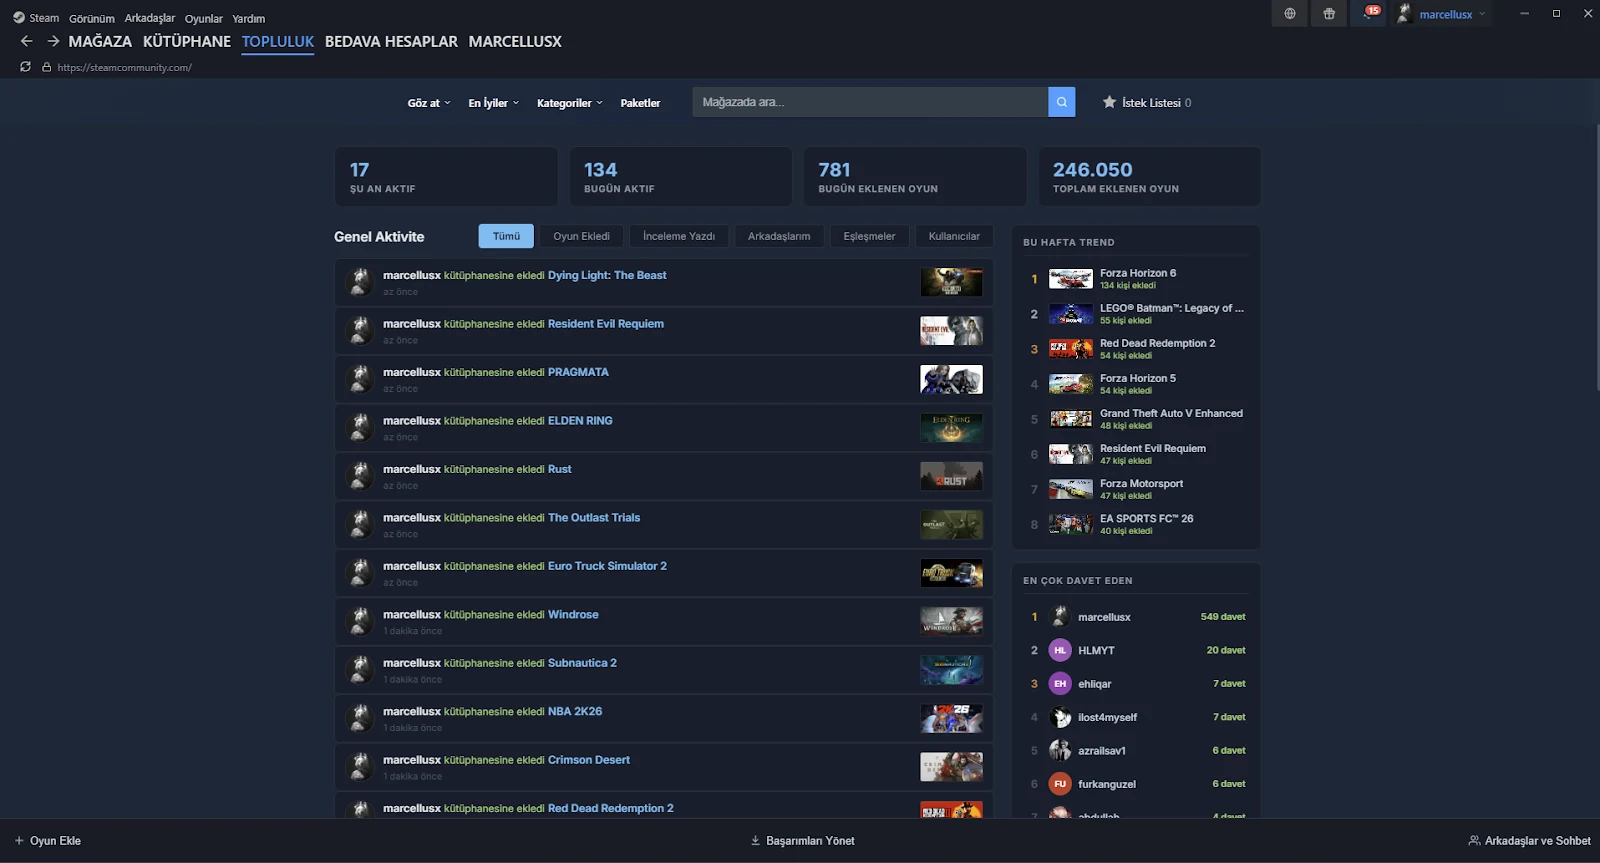Open the Arkadaşlar menu
Viewport: 1600px width, 863px height.
click(150, 18)
